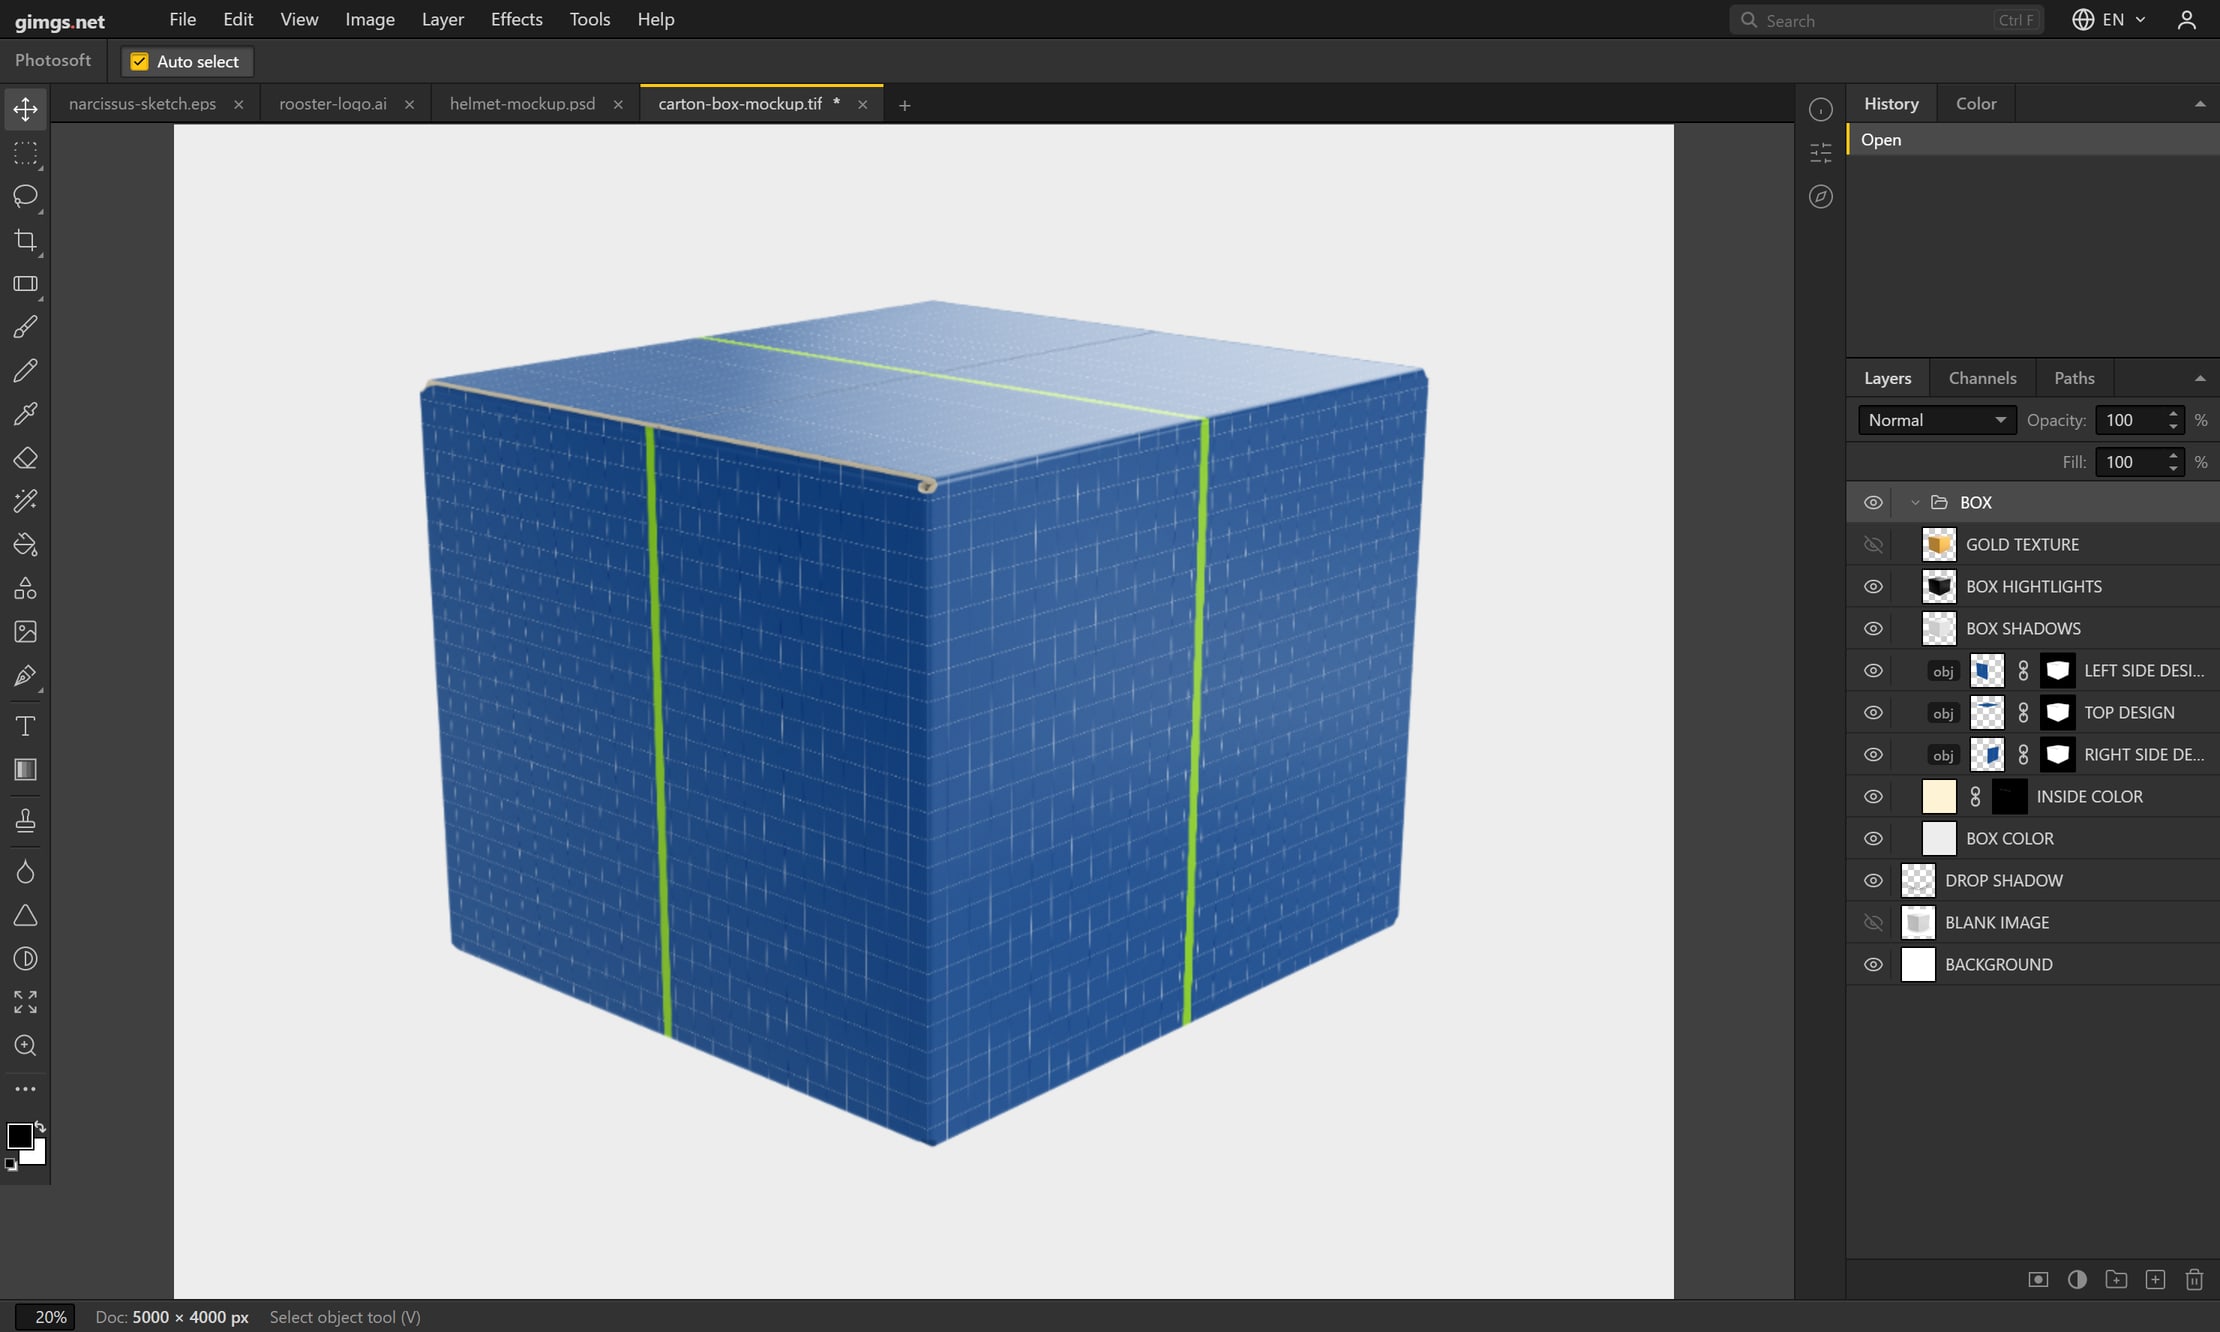Select the rectangular marquee tool

(x=25, y=153)
